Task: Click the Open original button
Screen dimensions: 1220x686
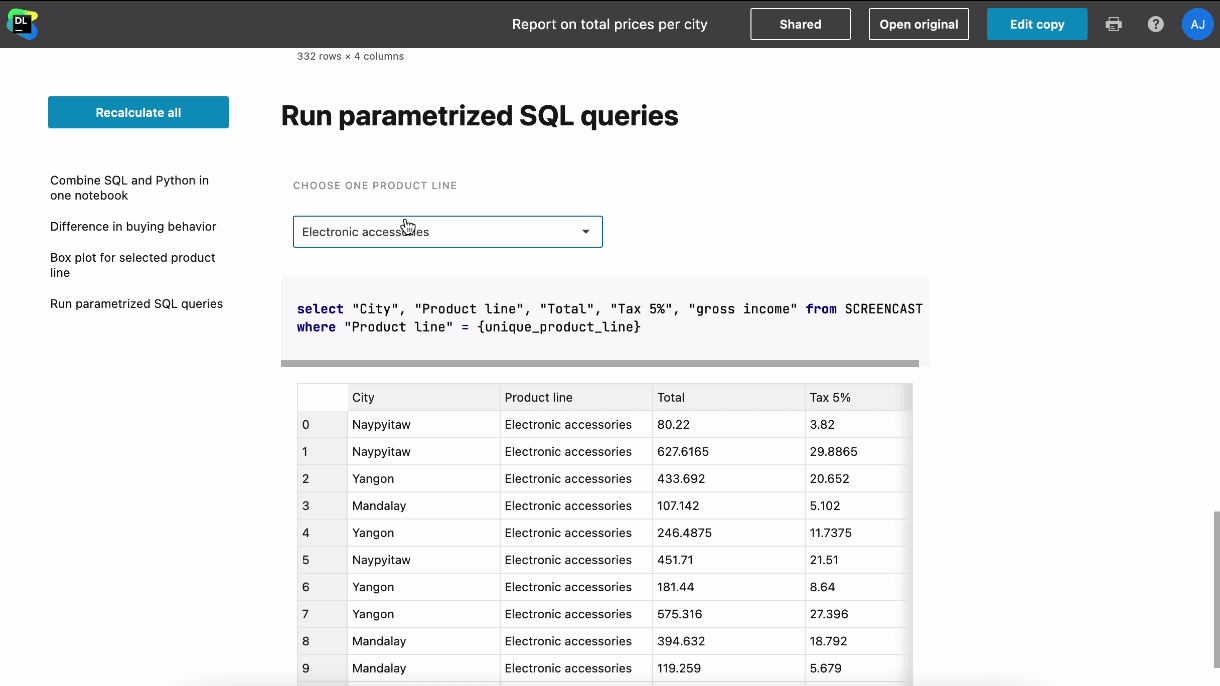Action: [x=919, y=24]
